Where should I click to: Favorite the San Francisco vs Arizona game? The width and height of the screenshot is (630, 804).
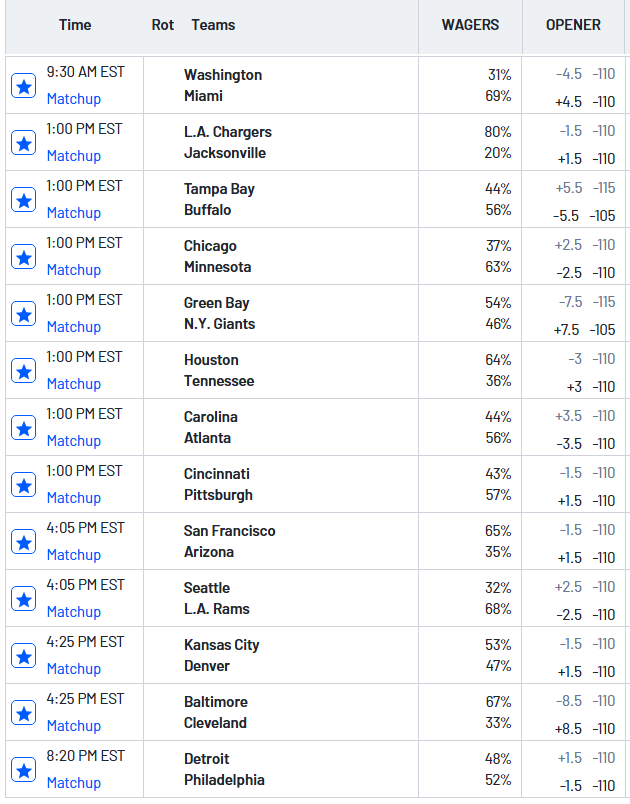(24, 542)
